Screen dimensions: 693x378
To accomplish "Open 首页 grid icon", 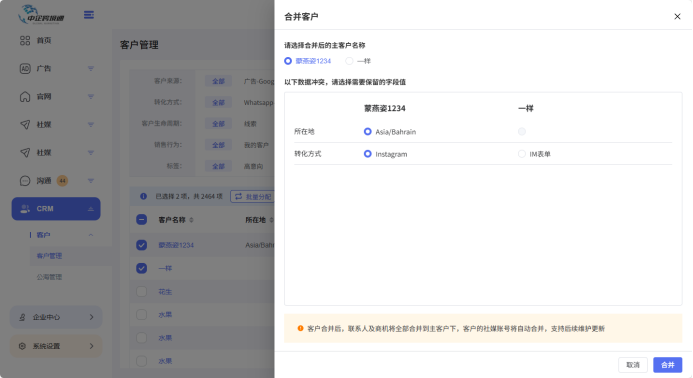I will tap(25, 41).
